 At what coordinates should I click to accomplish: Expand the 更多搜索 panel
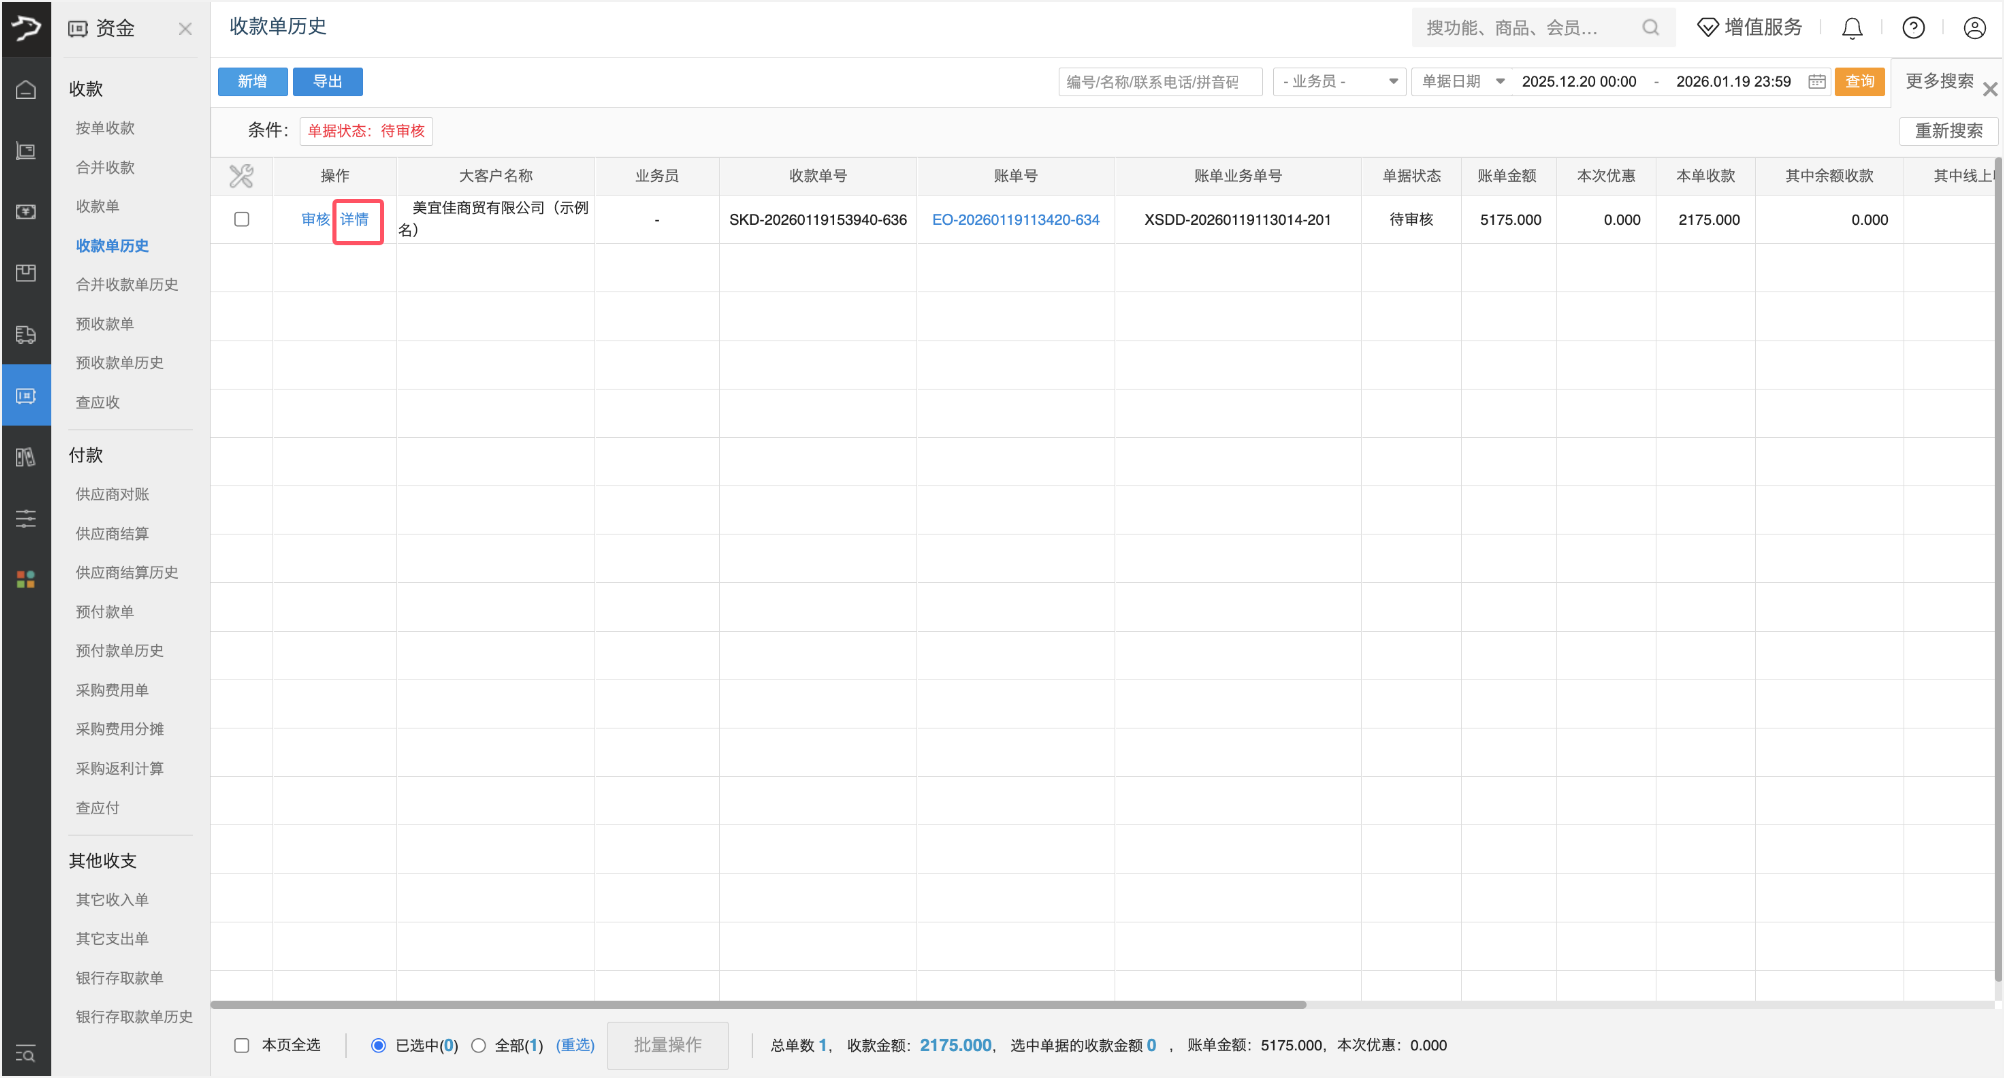point(1939,82)
